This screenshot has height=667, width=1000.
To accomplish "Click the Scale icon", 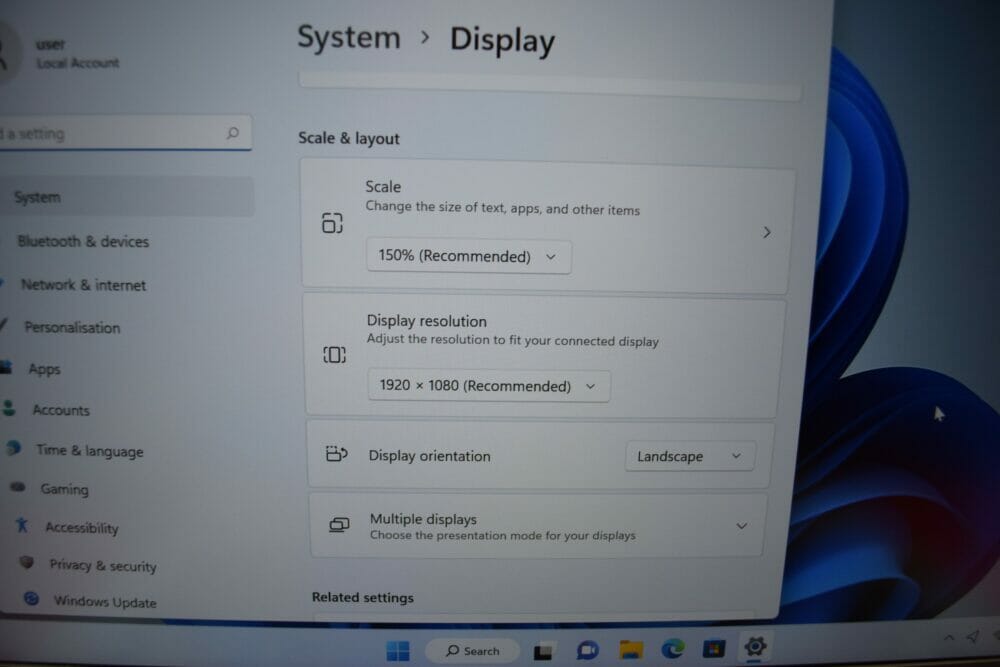I will pyautogui.click(x=332, y=223).
